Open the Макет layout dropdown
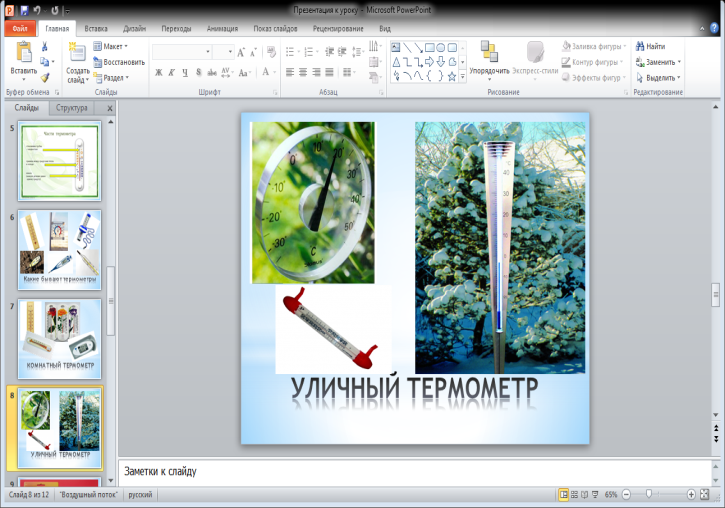The width and height of the screenshot is (725, 508). [112, 46]
